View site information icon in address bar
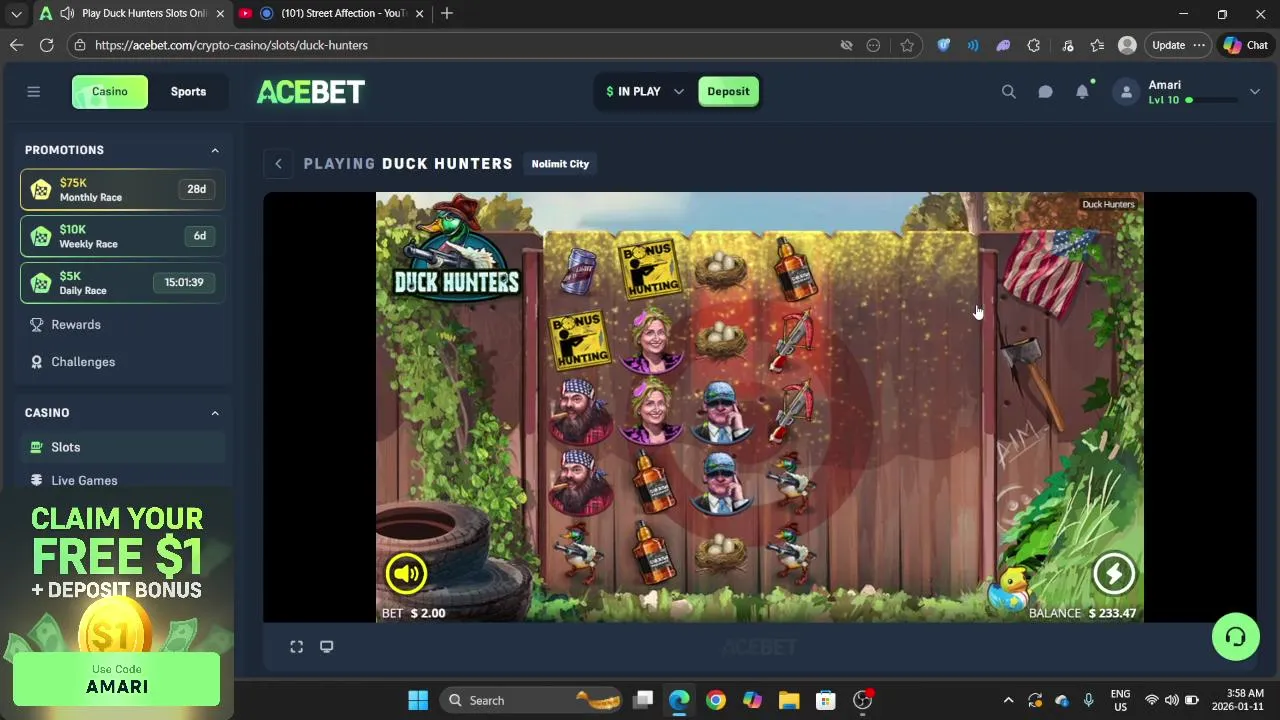This screenshot has width=1280, height=720. coord(80,45)
